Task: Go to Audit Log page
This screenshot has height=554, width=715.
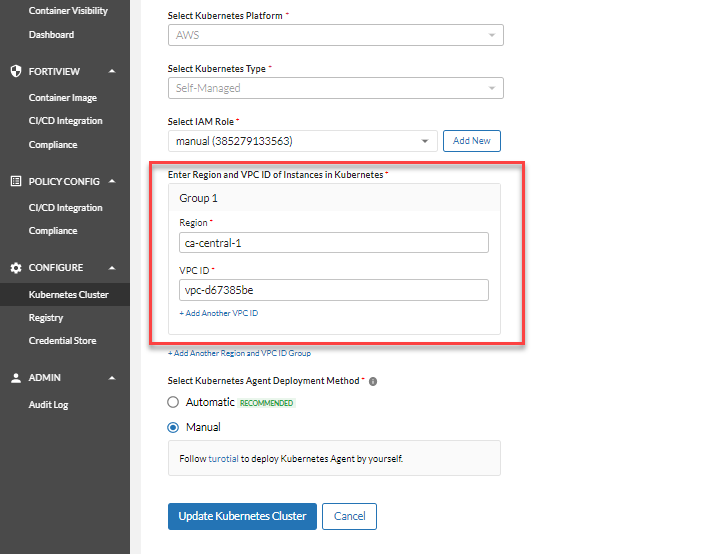Action: [x=48, y=405]
